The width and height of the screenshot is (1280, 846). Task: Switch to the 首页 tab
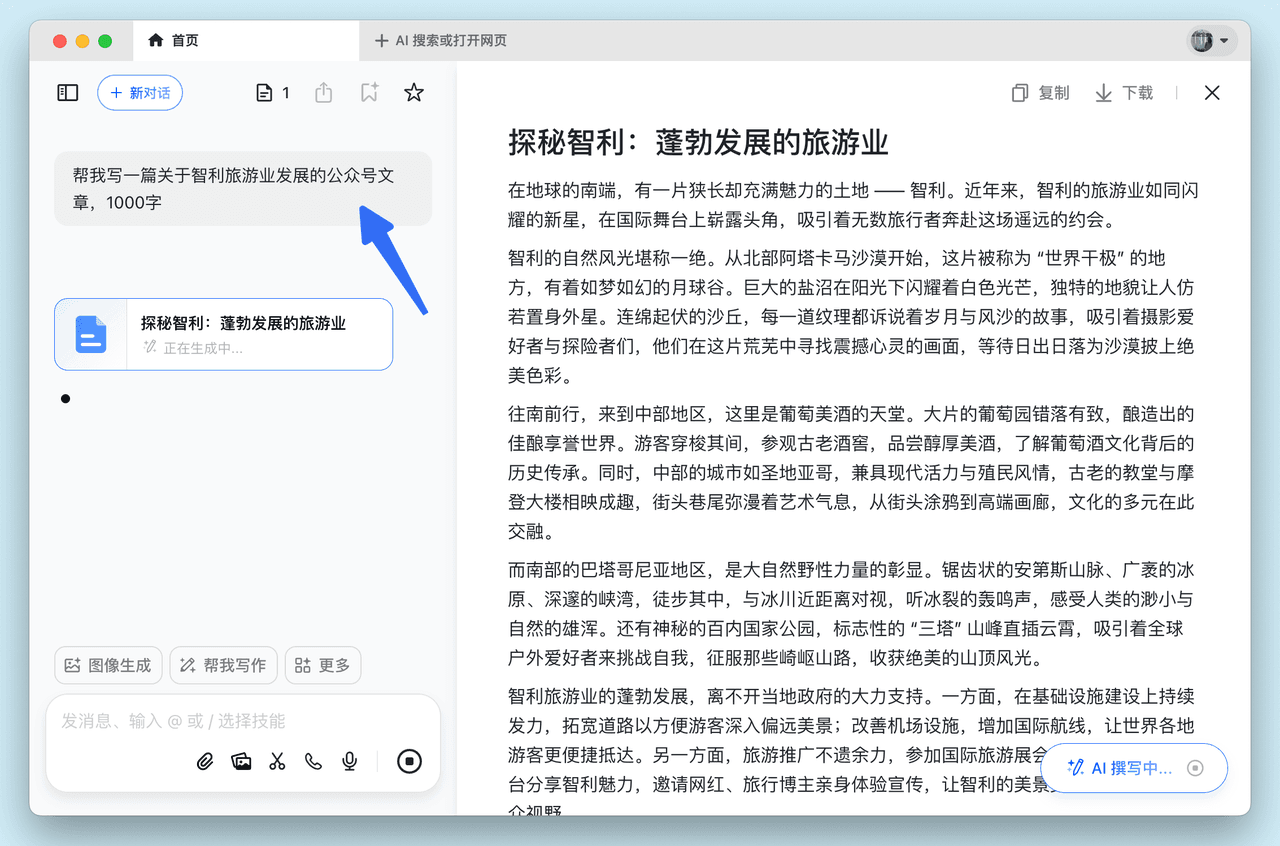[x=173, y=41]
